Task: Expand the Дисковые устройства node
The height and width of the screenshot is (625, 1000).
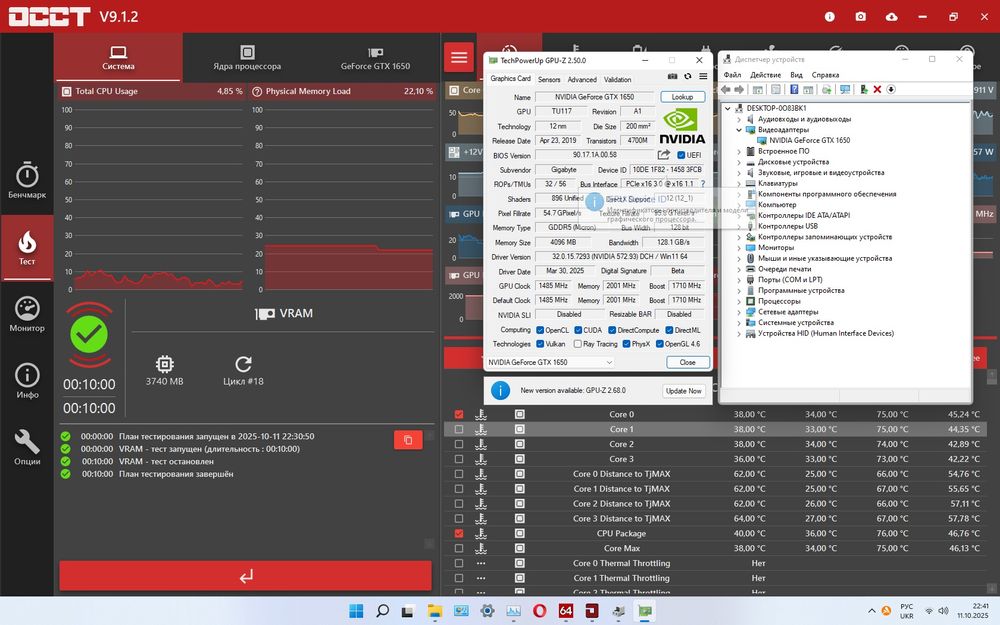Action: coord(739,162)
